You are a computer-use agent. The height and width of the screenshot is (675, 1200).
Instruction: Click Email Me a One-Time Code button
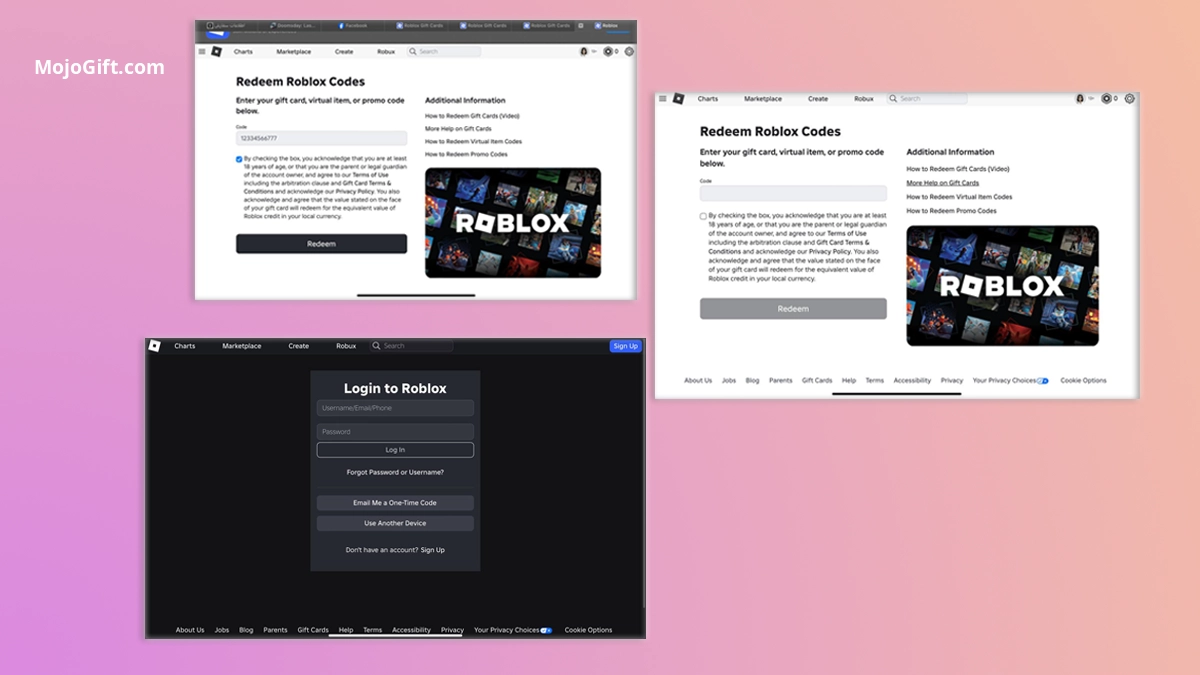(395, 503)
